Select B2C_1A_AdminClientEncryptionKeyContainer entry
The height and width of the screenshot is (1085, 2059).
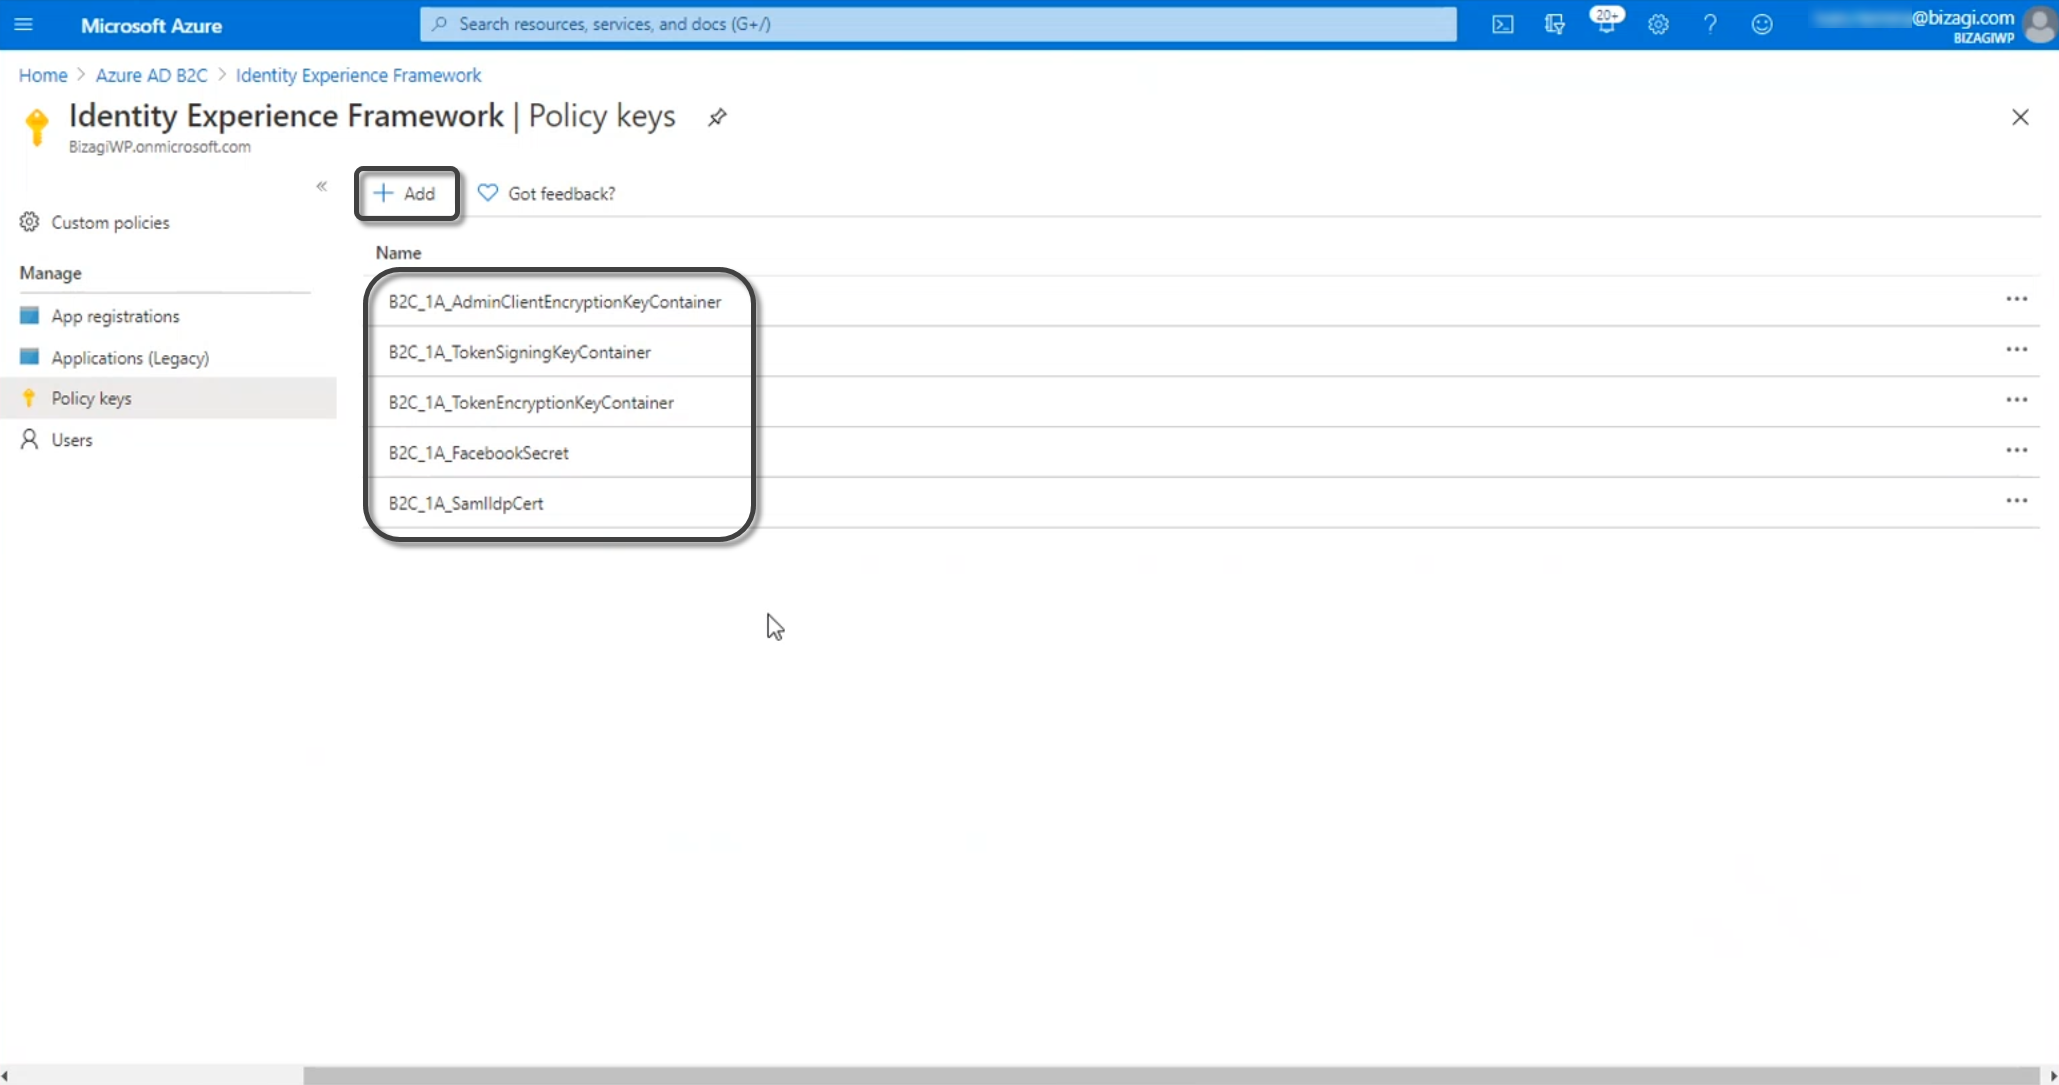554,301
